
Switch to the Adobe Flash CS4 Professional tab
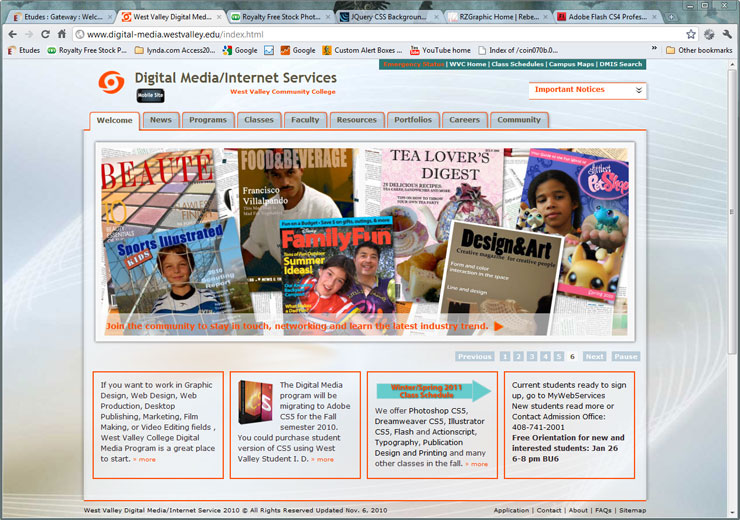(x=607, y=17)
